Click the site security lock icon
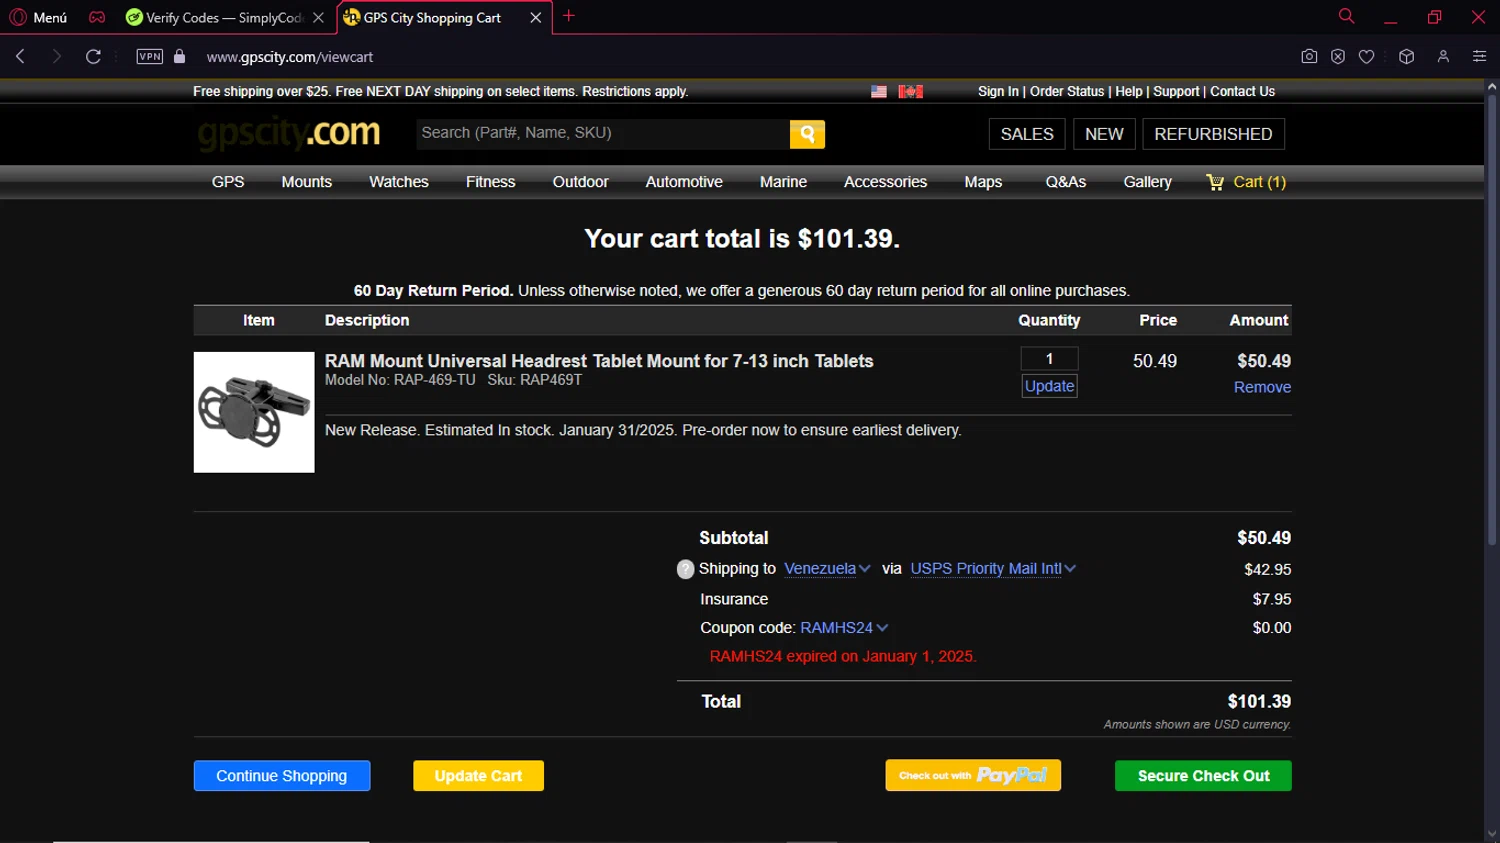This screenshot has height=843, width=1500. pyautogui.click(x=180, y=56)
